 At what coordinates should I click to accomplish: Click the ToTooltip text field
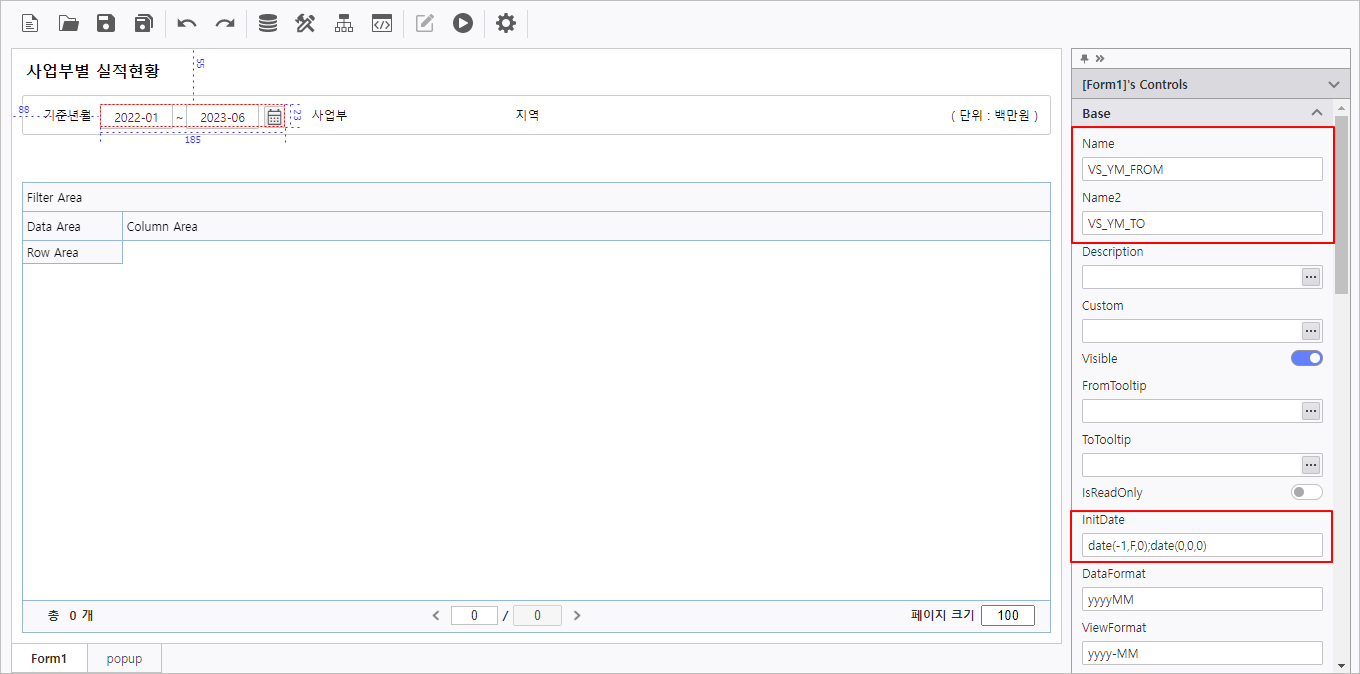pyautogui.click(x=1191, y=465)
